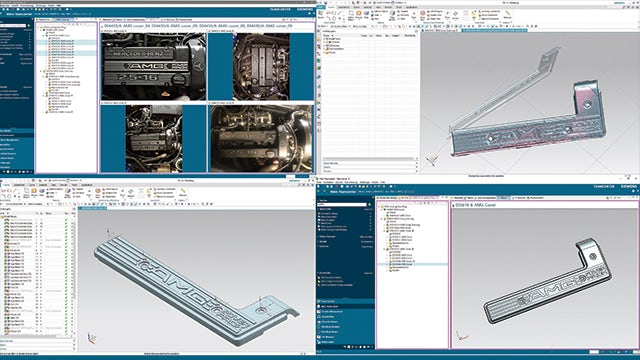Click the Sketch tool icon at the ribbon's left edge

[320, 13]
